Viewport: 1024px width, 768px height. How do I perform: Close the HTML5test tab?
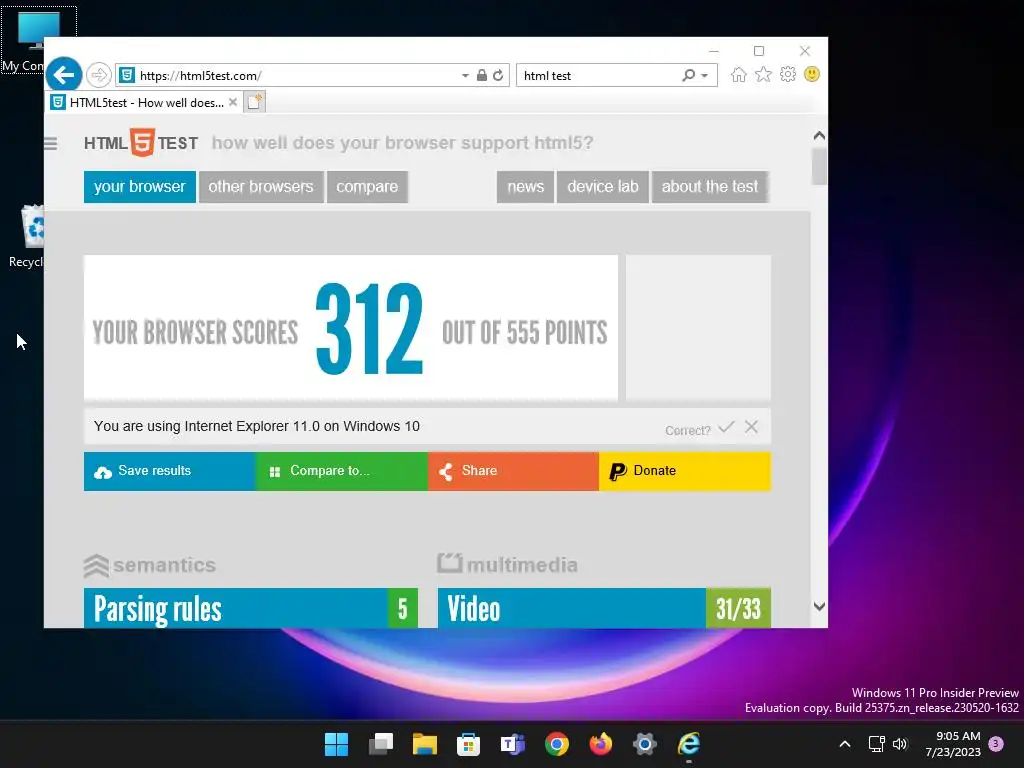(233, 103)
